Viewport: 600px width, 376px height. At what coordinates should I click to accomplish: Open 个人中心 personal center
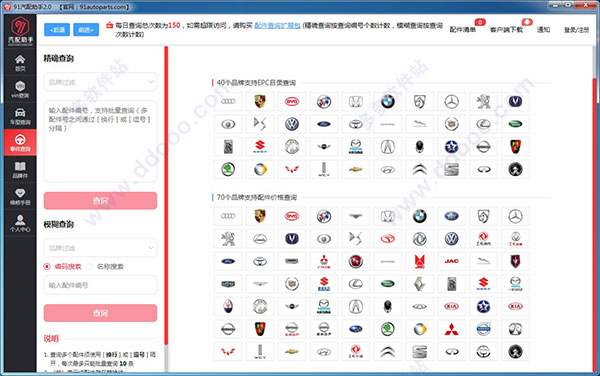(20, 223)
